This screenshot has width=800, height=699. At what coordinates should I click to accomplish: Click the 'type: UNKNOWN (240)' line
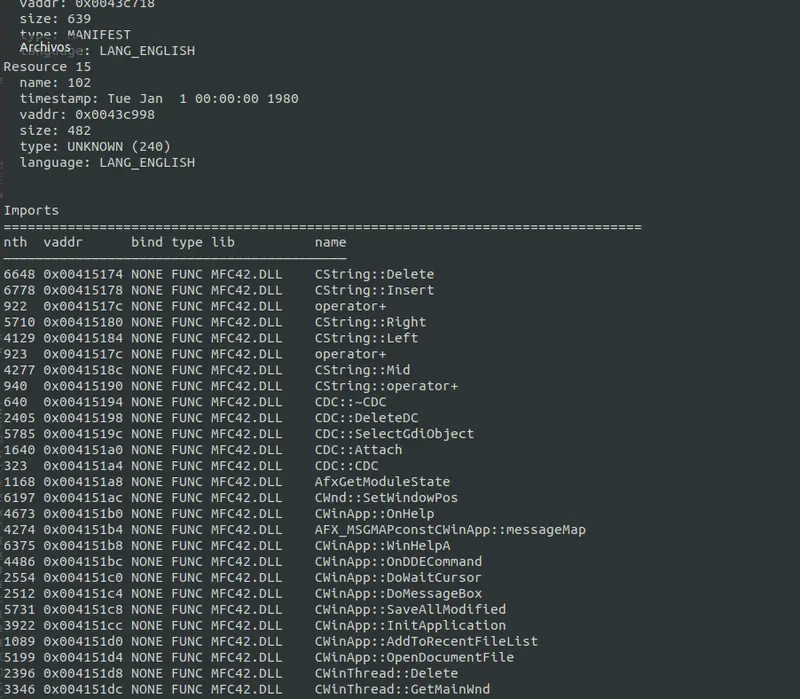click(x=95, y=146)
